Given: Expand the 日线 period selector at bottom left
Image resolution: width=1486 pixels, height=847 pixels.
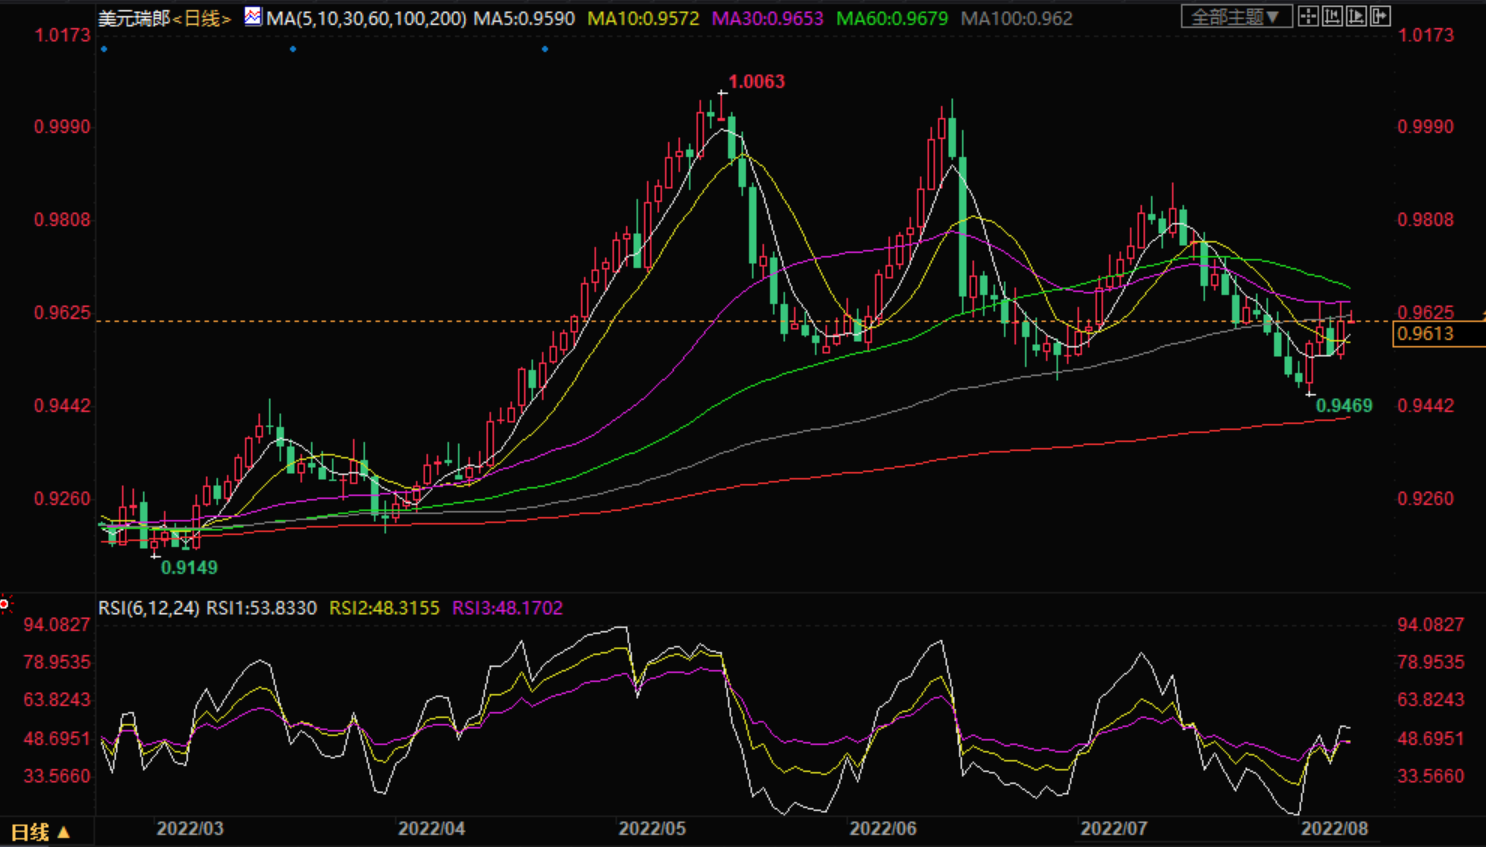Looking at the screenshot, I should click(40, 832).
